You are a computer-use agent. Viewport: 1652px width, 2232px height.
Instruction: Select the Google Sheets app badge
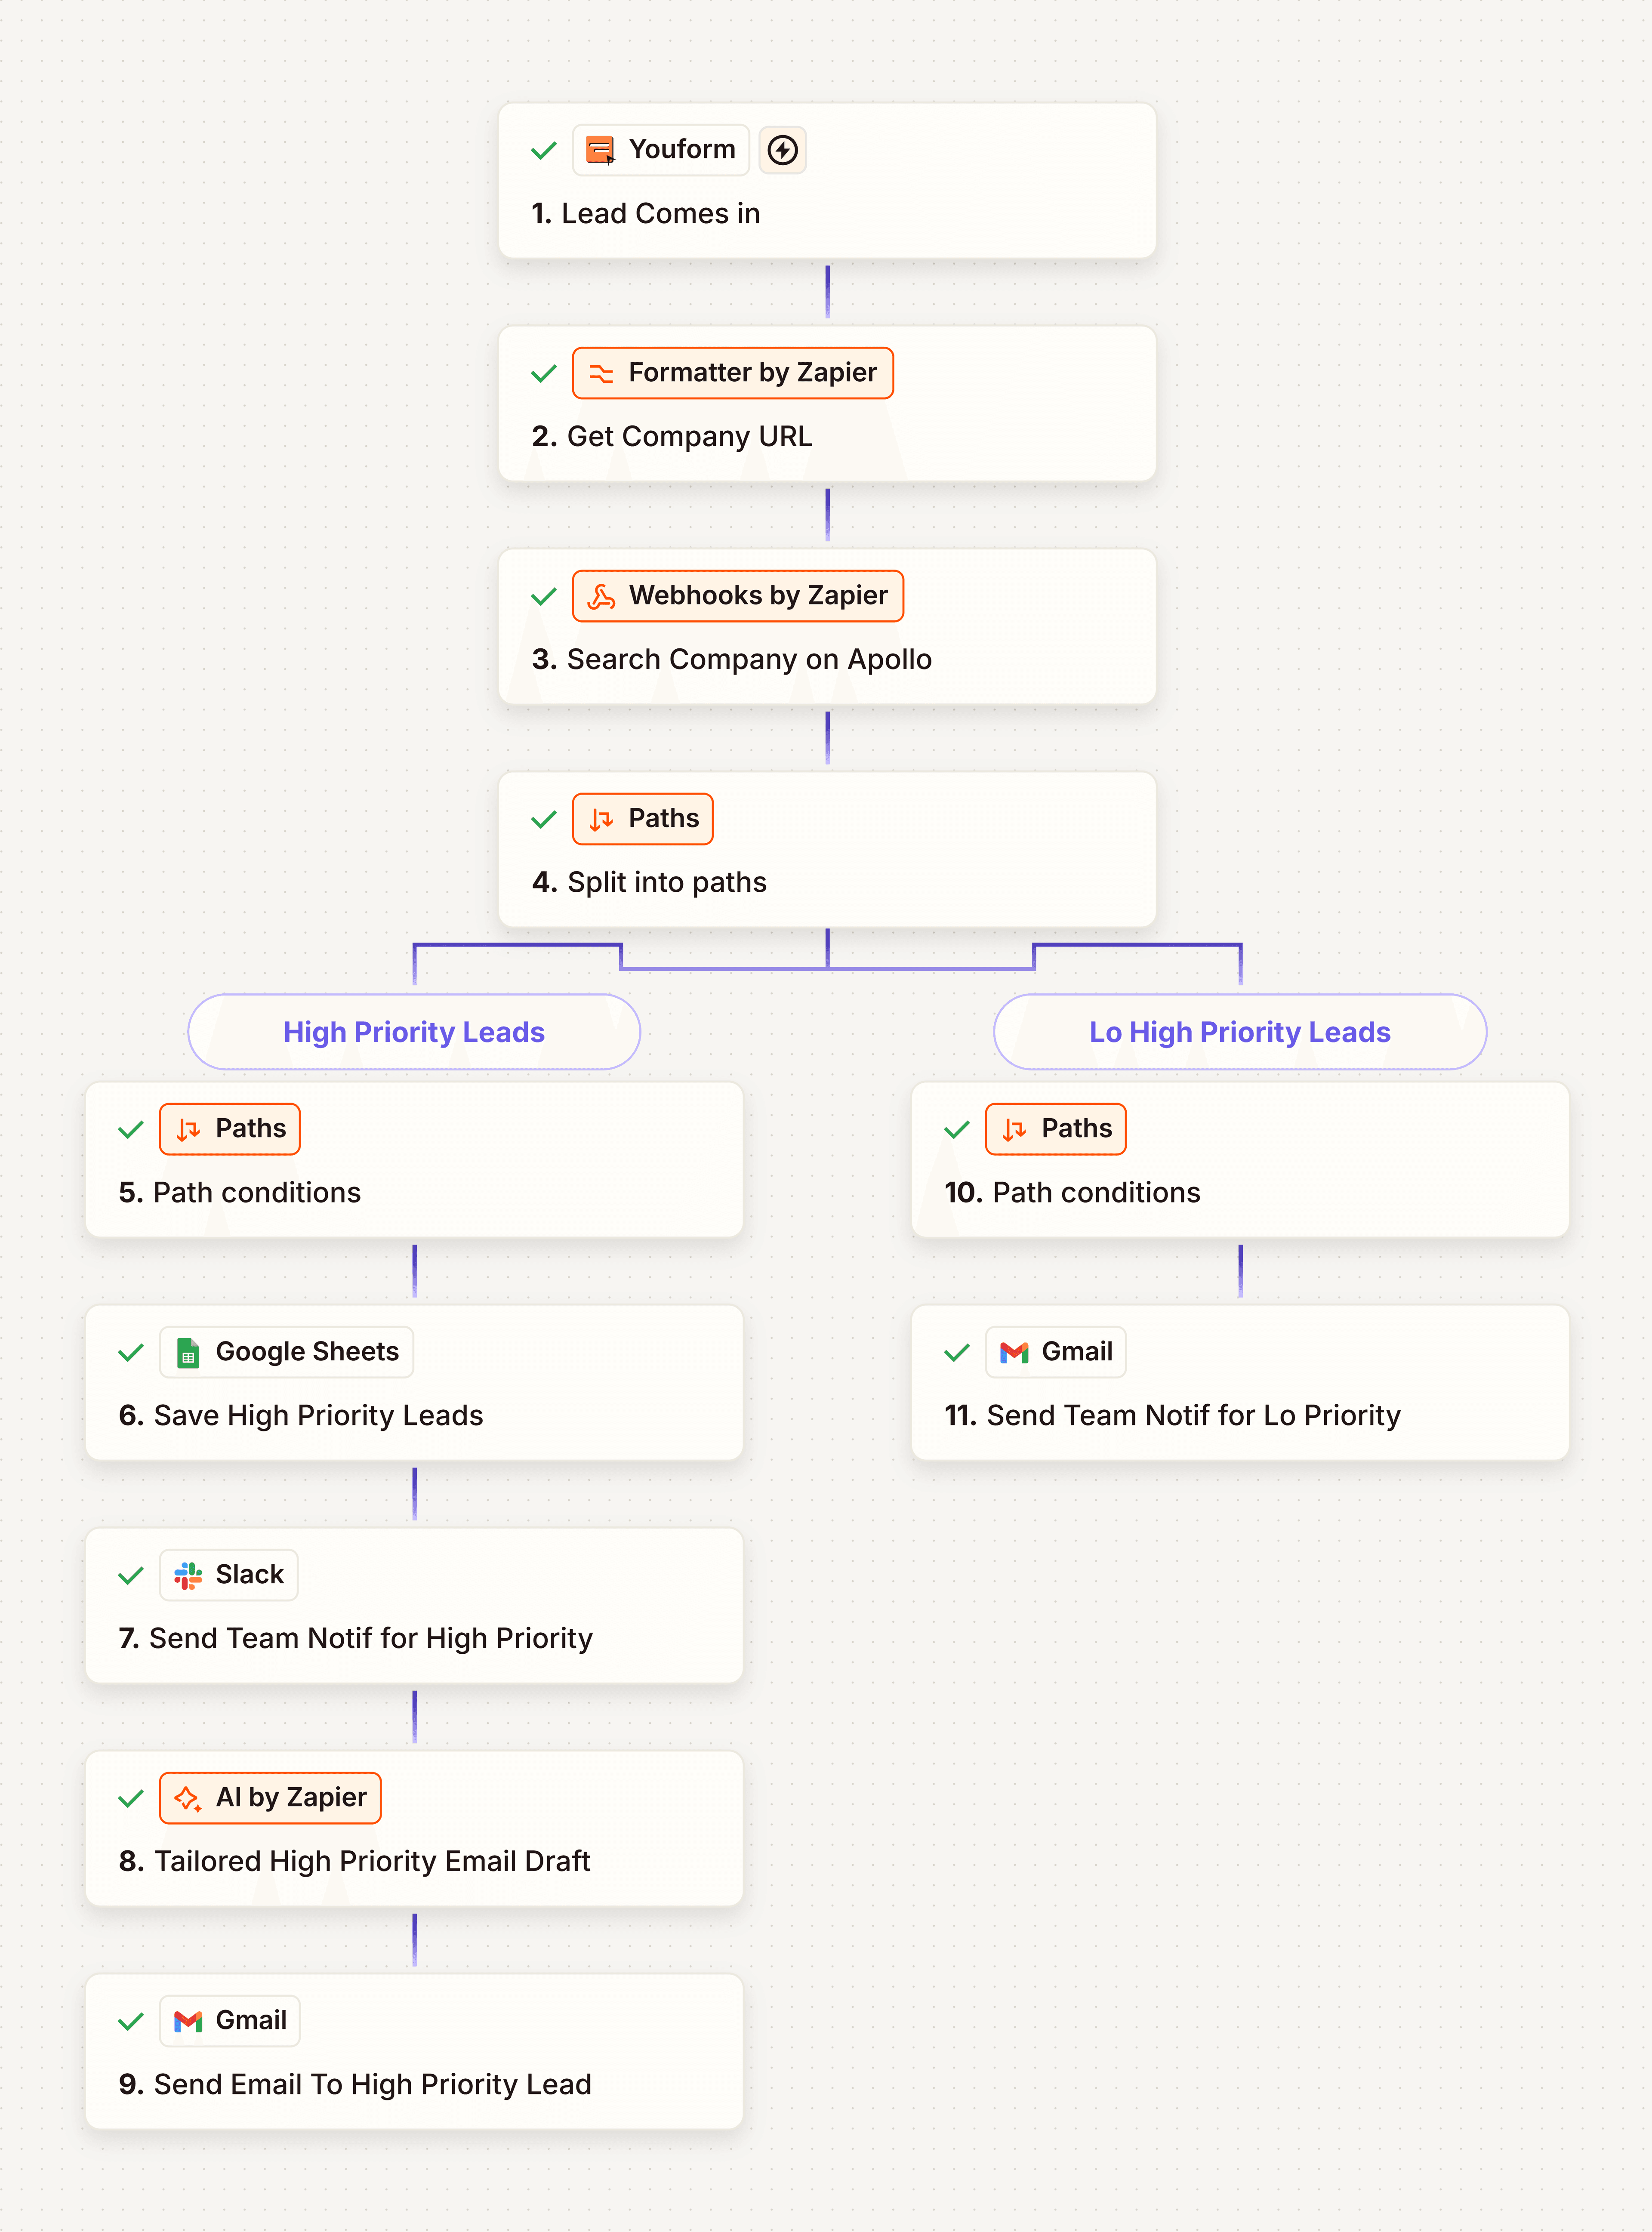point(287,1352)
